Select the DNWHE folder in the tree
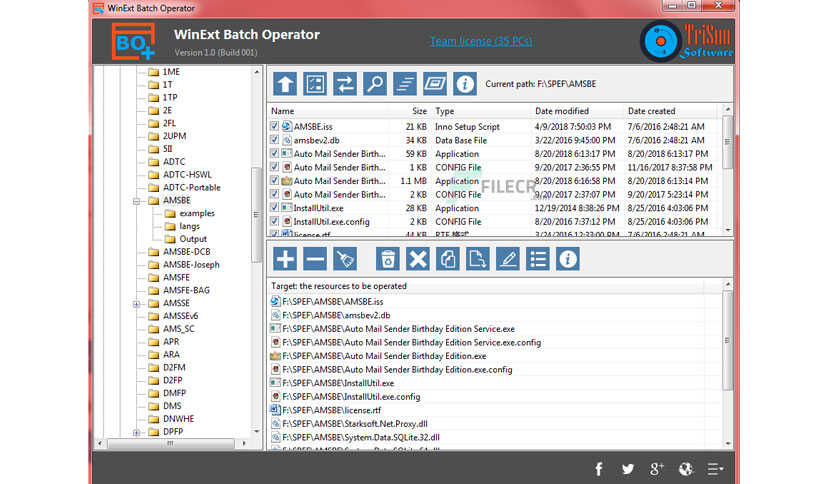This screenshot has width=836, height=484. point(178,419)
